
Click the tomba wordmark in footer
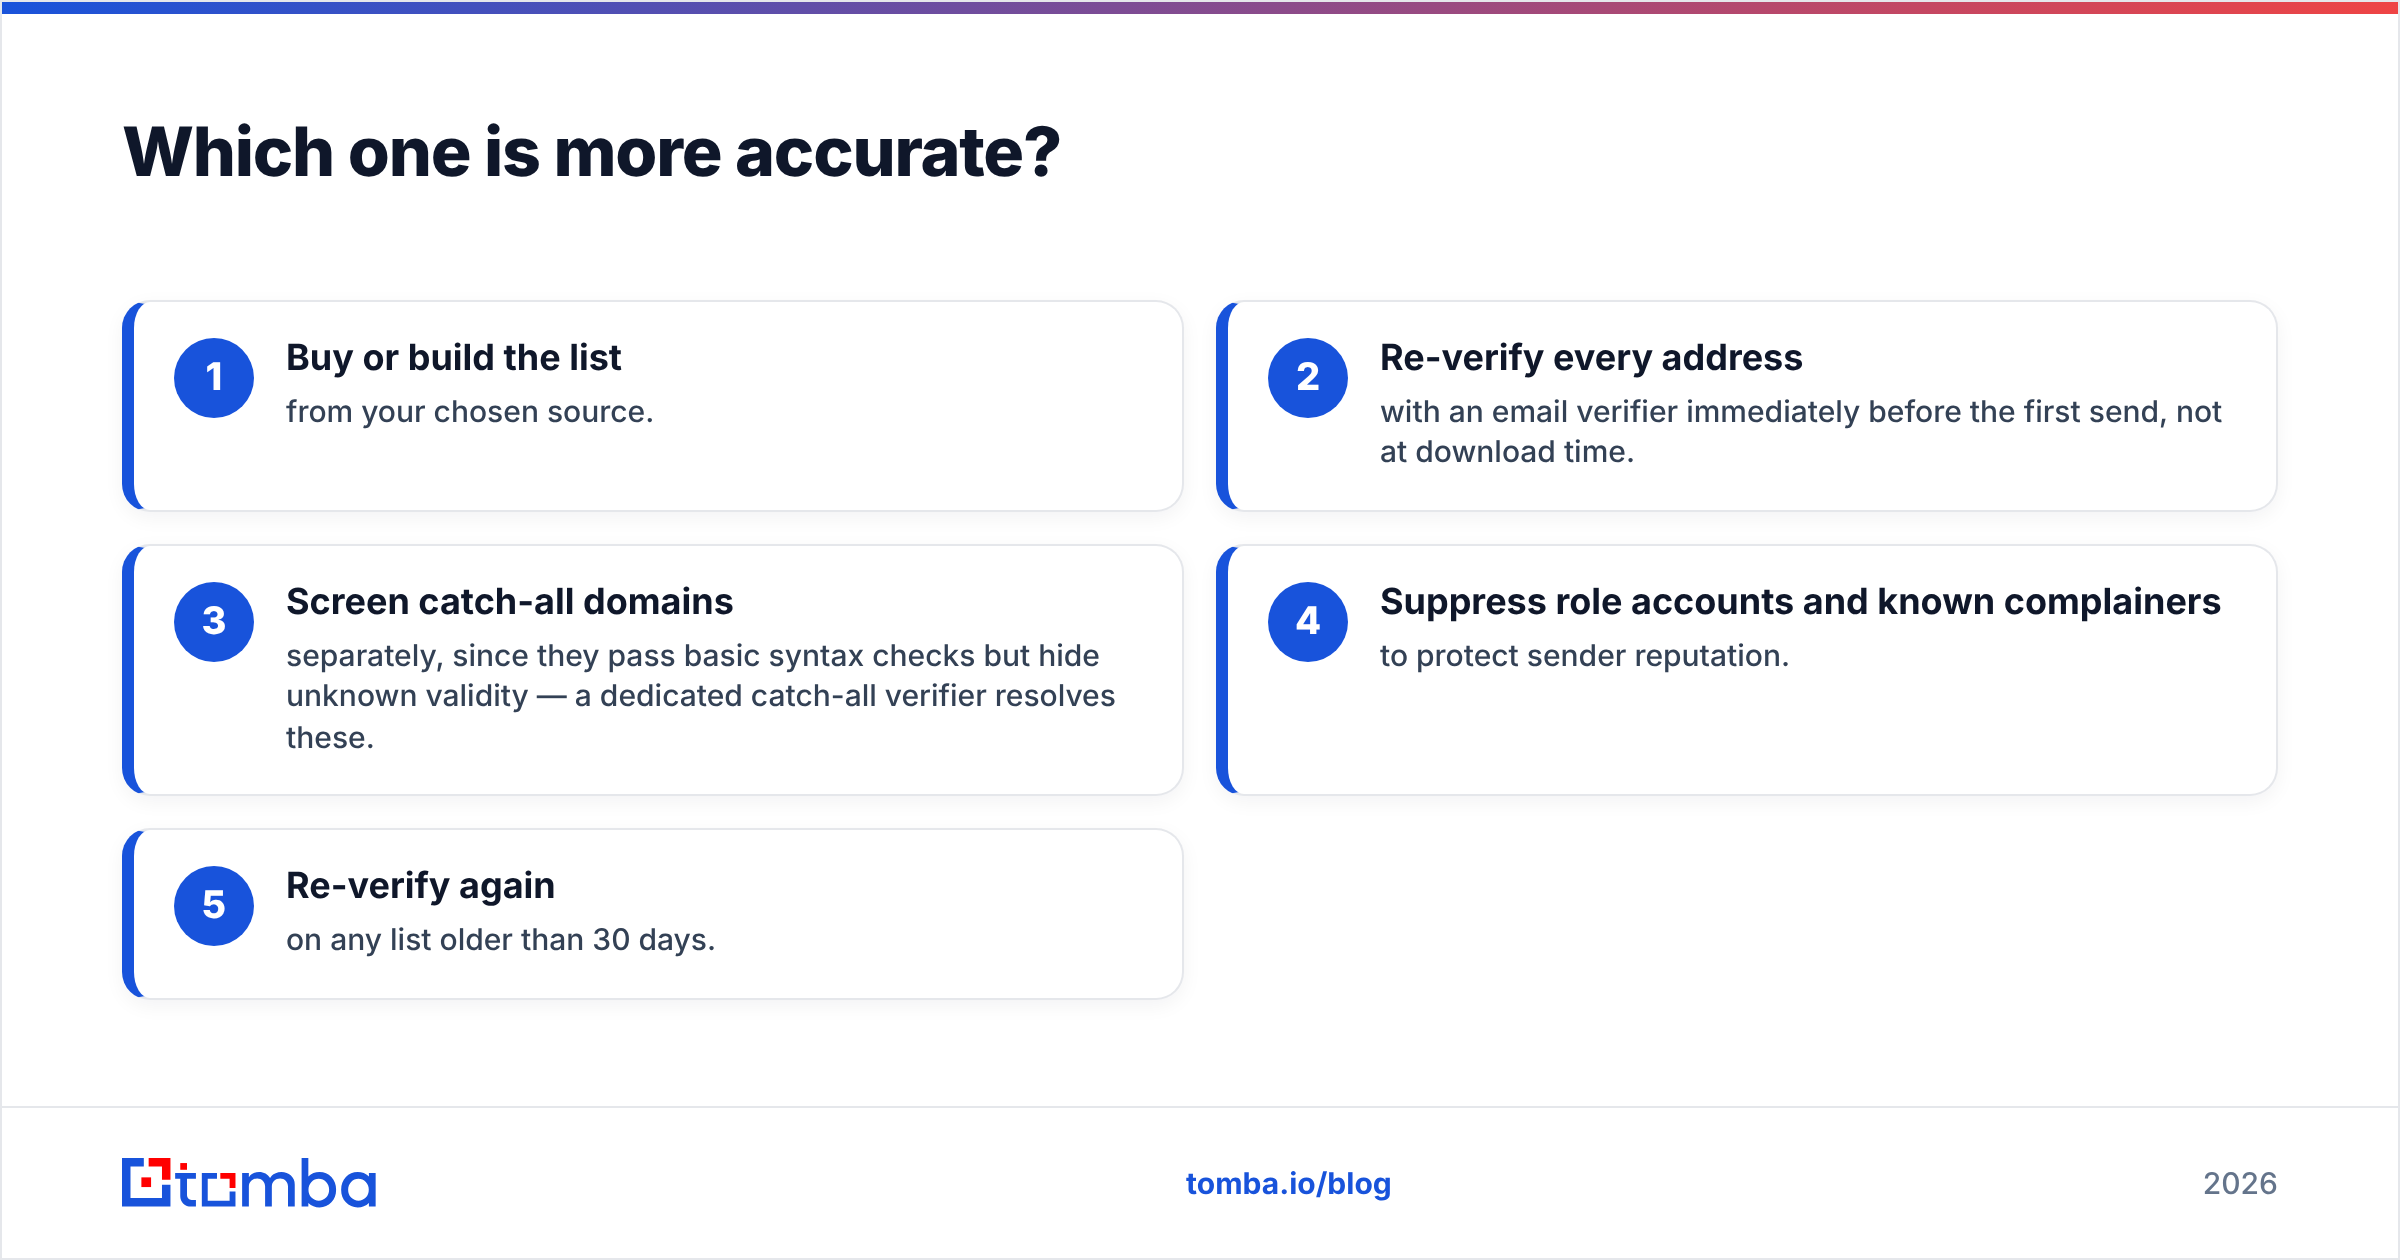point(277,1183)
